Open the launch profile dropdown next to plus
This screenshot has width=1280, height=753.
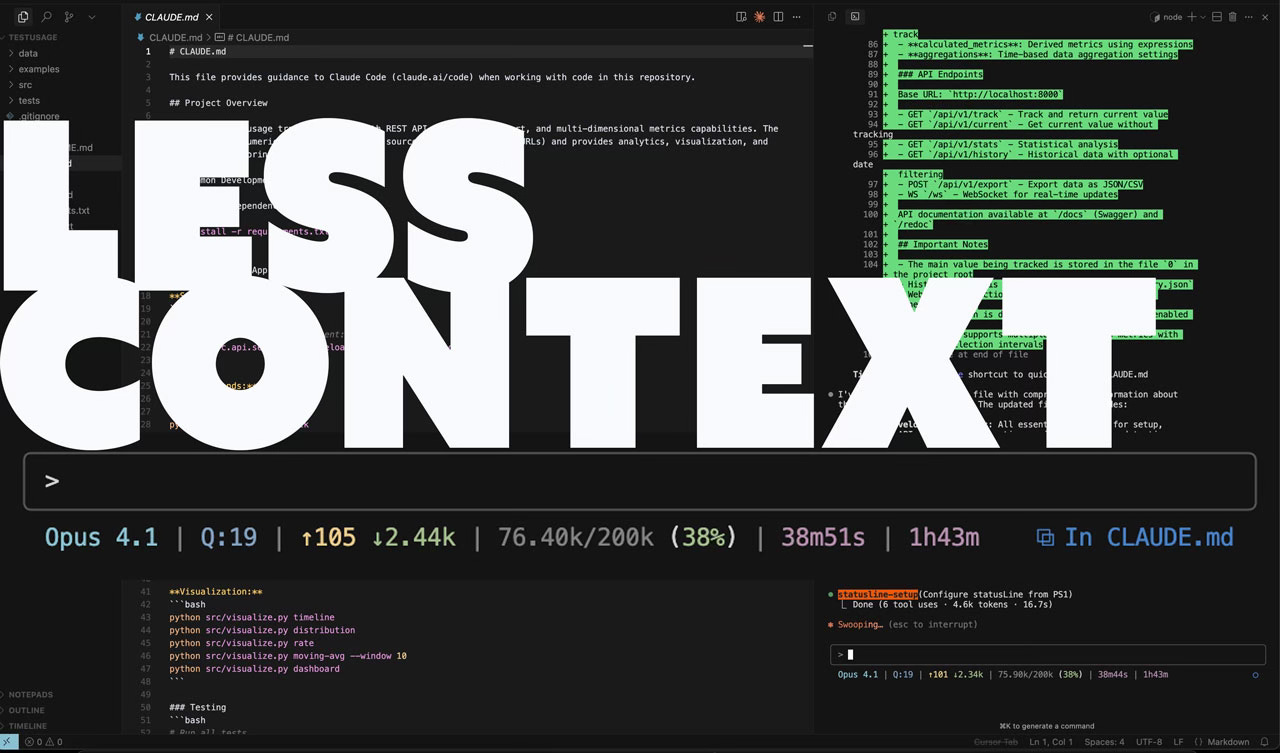click(1202, 17)
